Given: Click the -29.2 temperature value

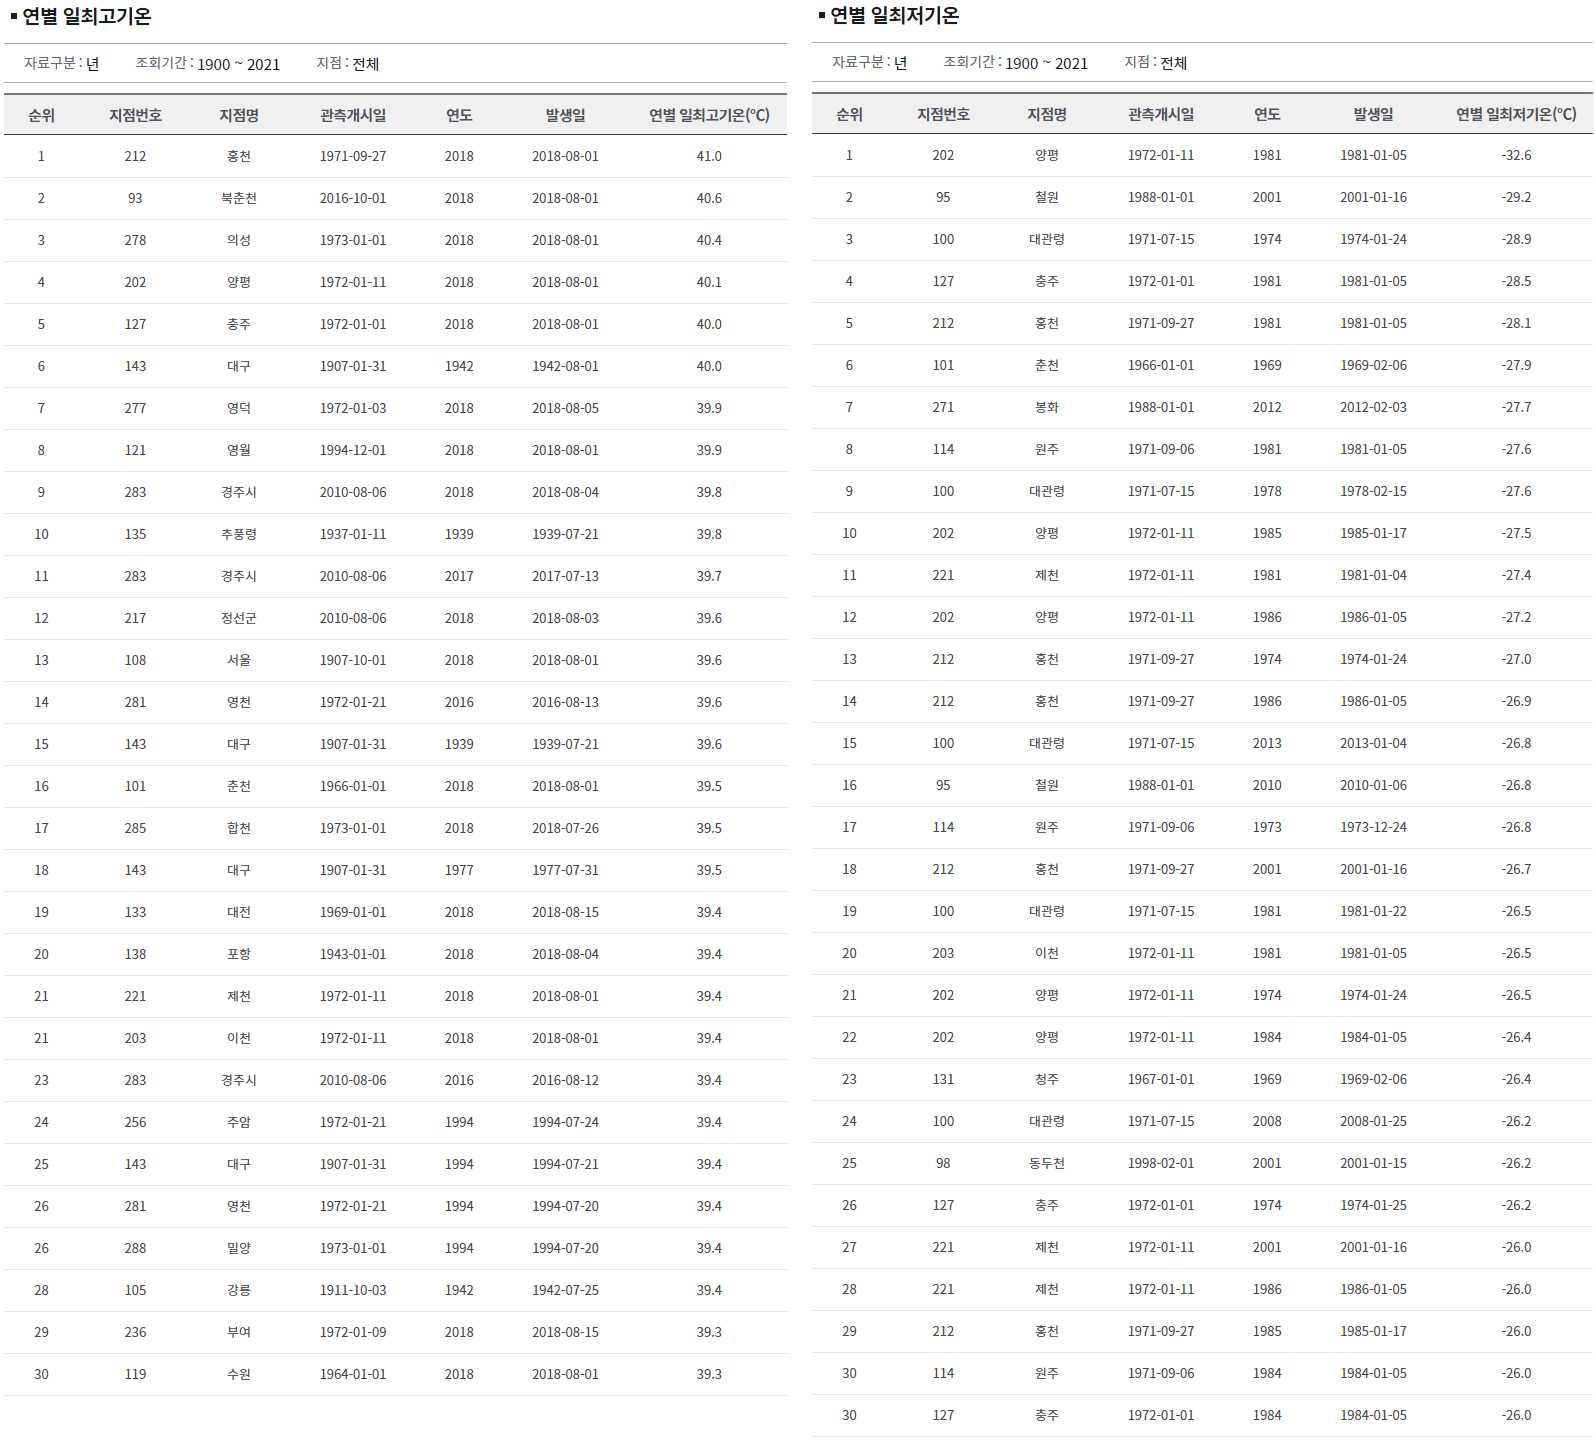Looking at the screenshot, I should pyautogui.click(x=1516, y=197).
